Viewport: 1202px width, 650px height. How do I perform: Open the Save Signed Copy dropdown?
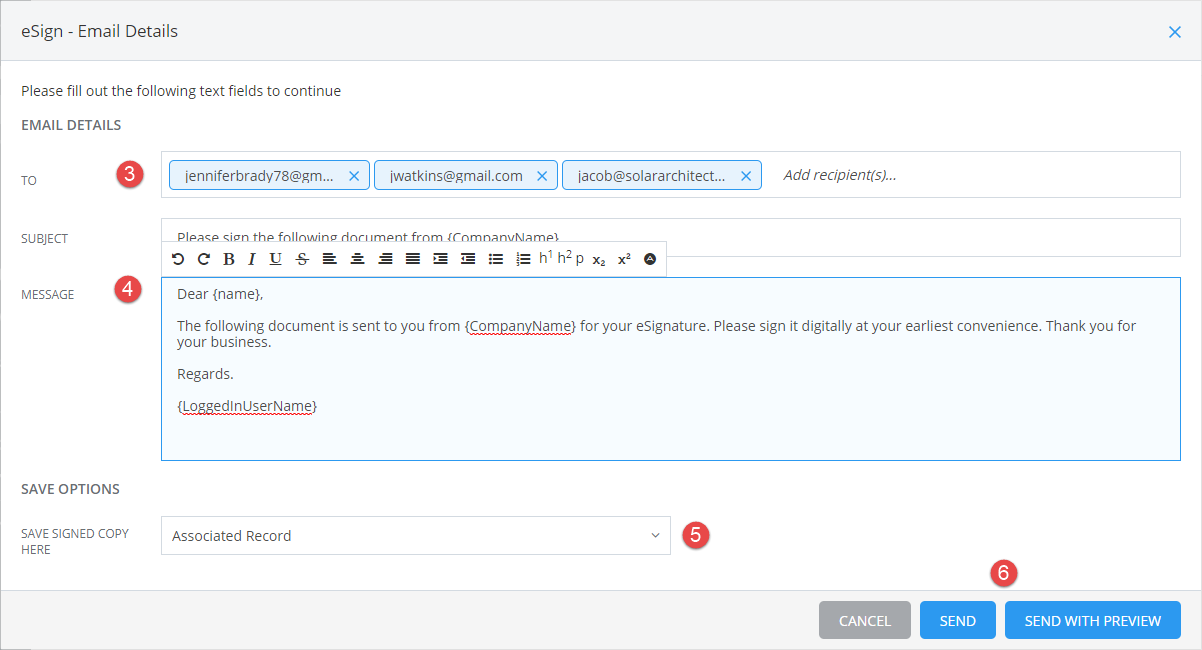(655, 535)
